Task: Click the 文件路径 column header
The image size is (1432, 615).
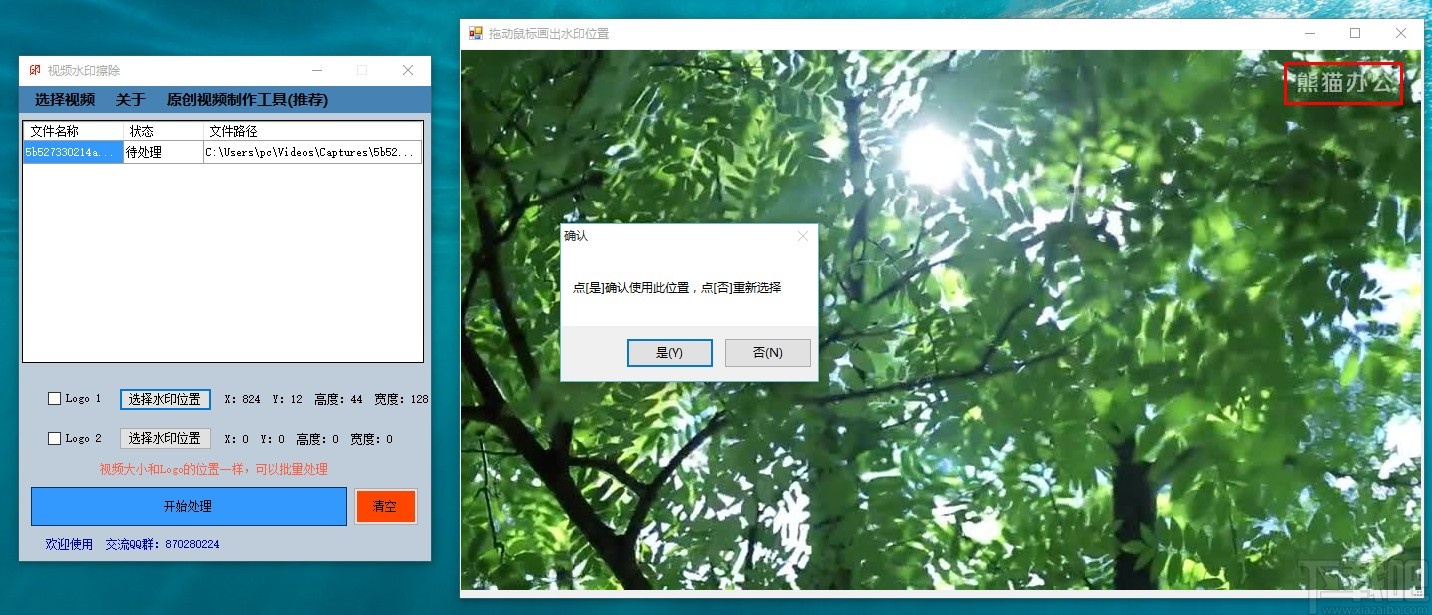Action: 233,131
